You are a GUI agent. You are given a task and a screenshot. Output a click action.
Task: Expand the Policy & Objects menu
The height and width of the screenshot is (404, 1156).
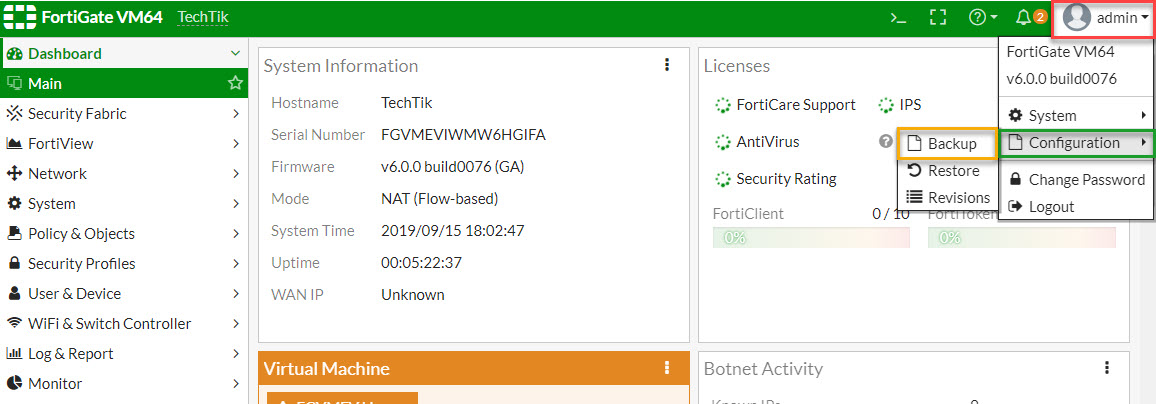point(124,234)
